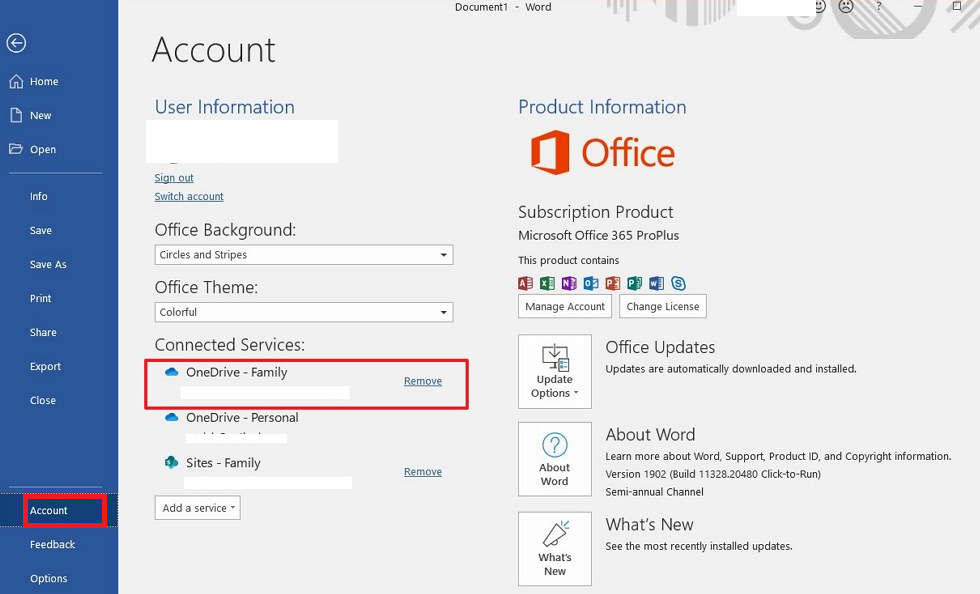Click the Office logo
Image resolution: width=980 pixels, height=594 pixels.
tap(602, 153)
